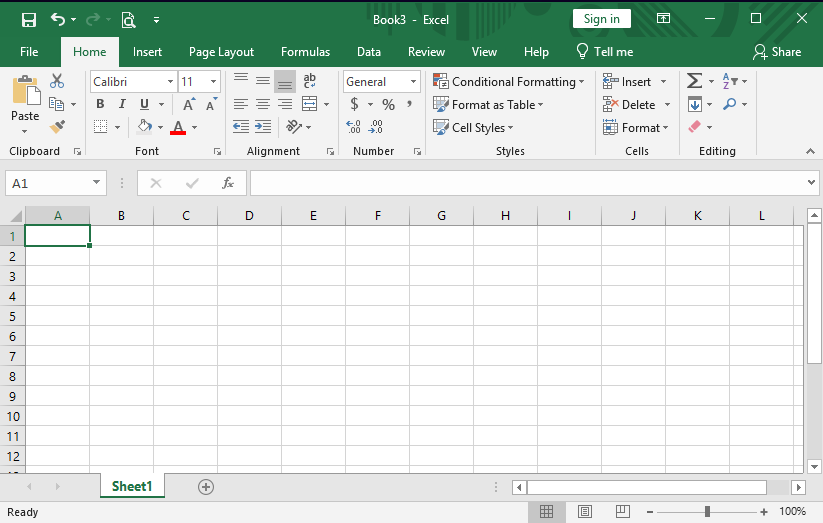Viewport: 823px width, 523px height.
Task: Open Sort & Filter tool
Action: (730, 81)
